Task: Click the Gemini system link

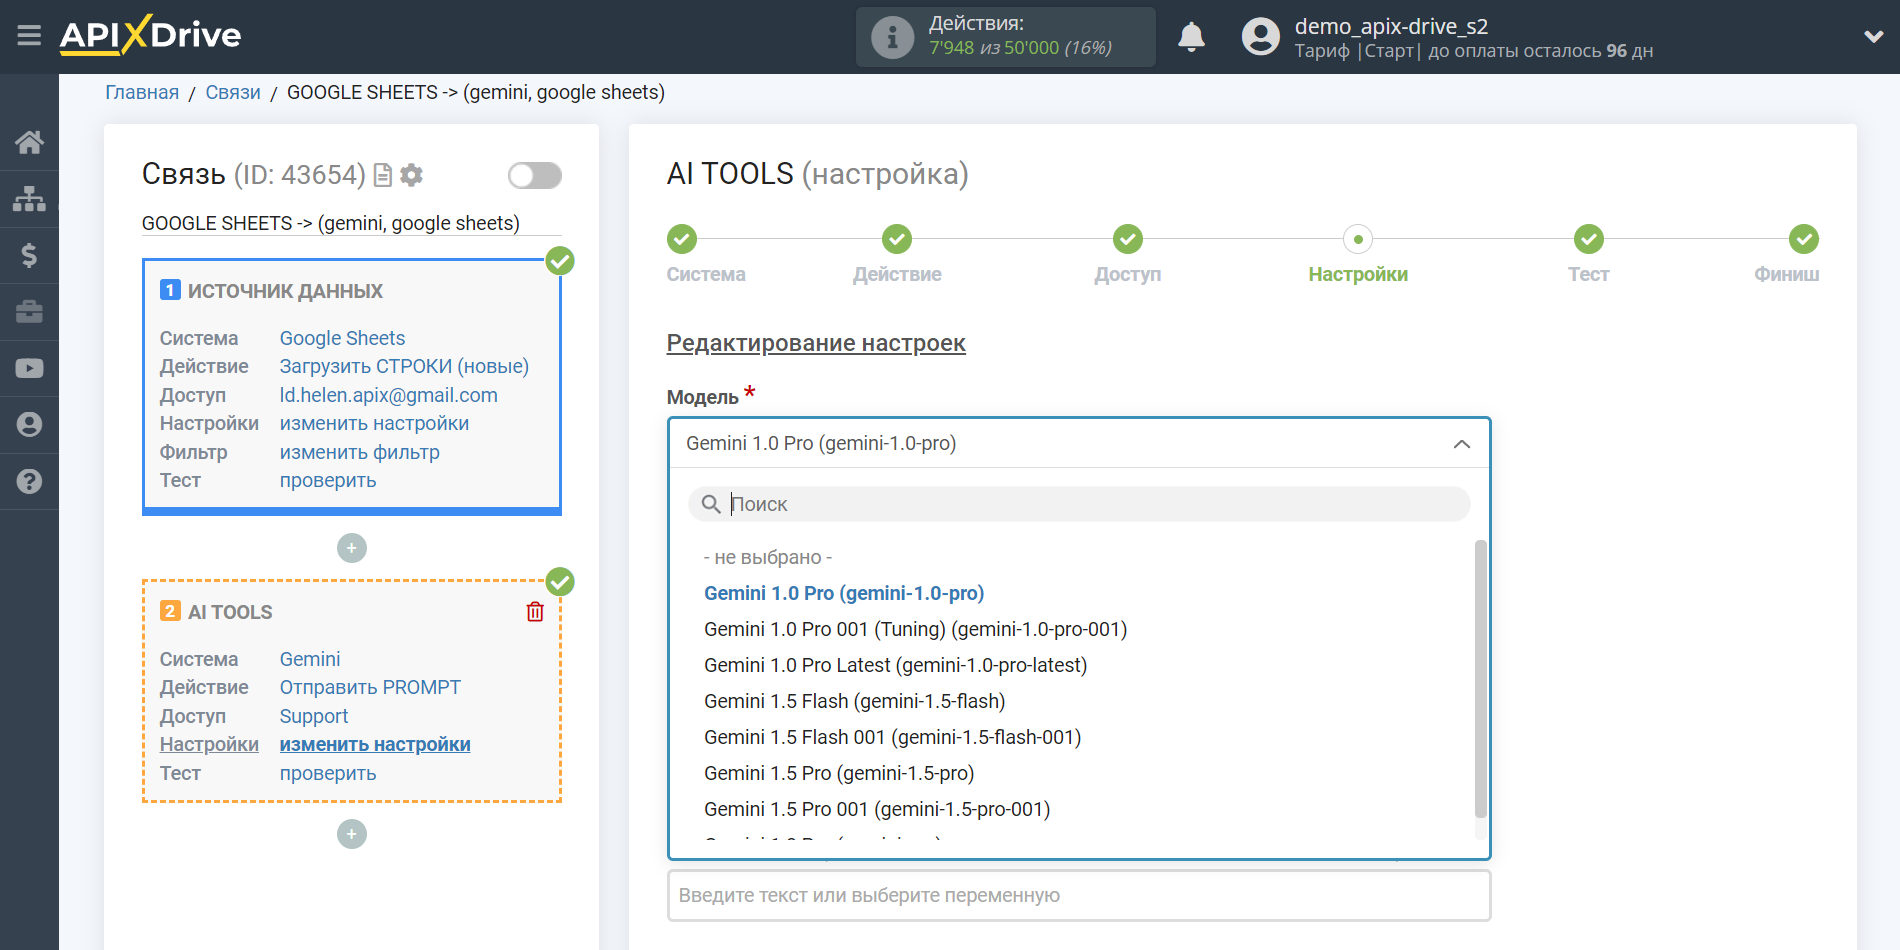Action: pyautogui.click(x=310, y=659)
